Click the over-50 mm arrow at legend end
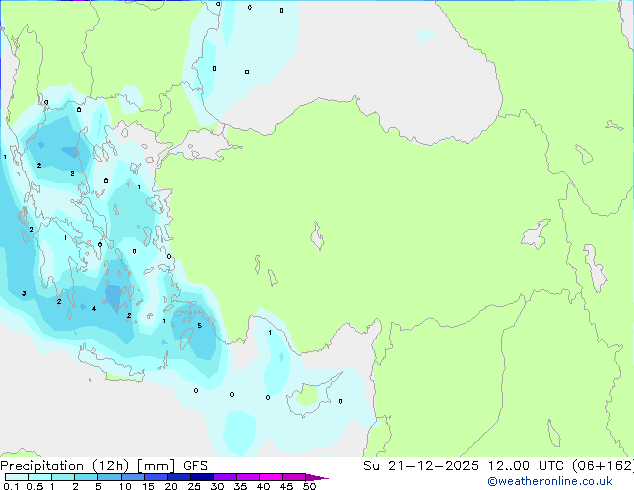 pyautogui.click(x=317, y=477)
